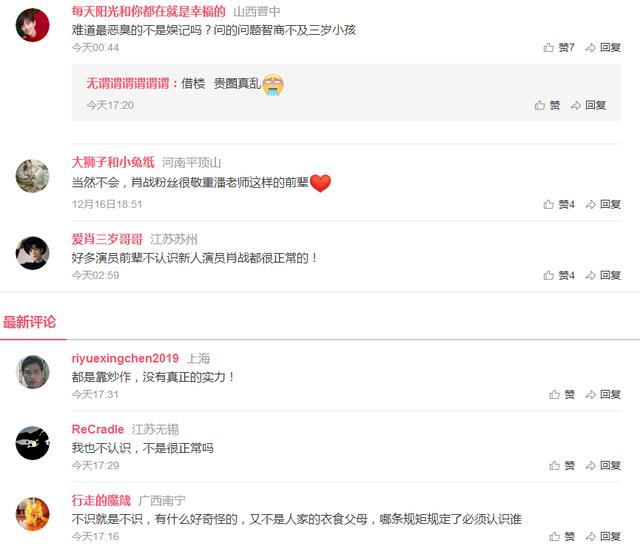Reply to ReCradle's comment

pos(603,466)
